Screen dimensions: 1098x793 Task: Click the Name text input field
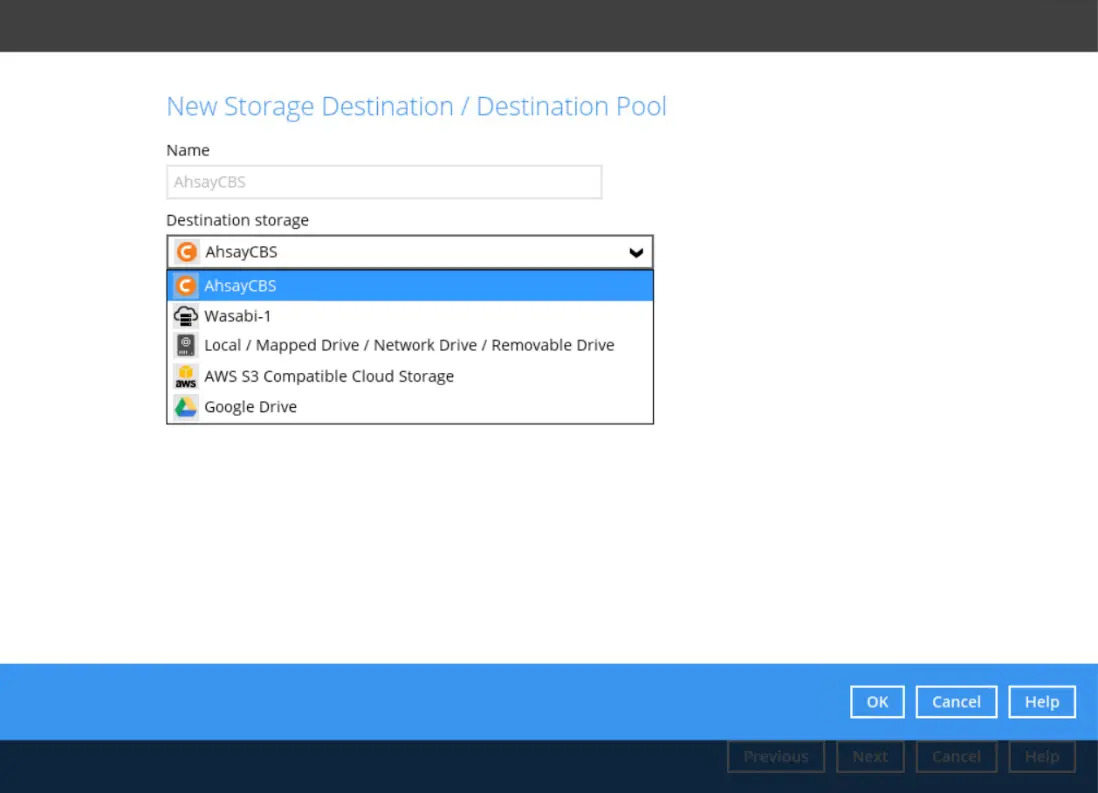point(384,183)
